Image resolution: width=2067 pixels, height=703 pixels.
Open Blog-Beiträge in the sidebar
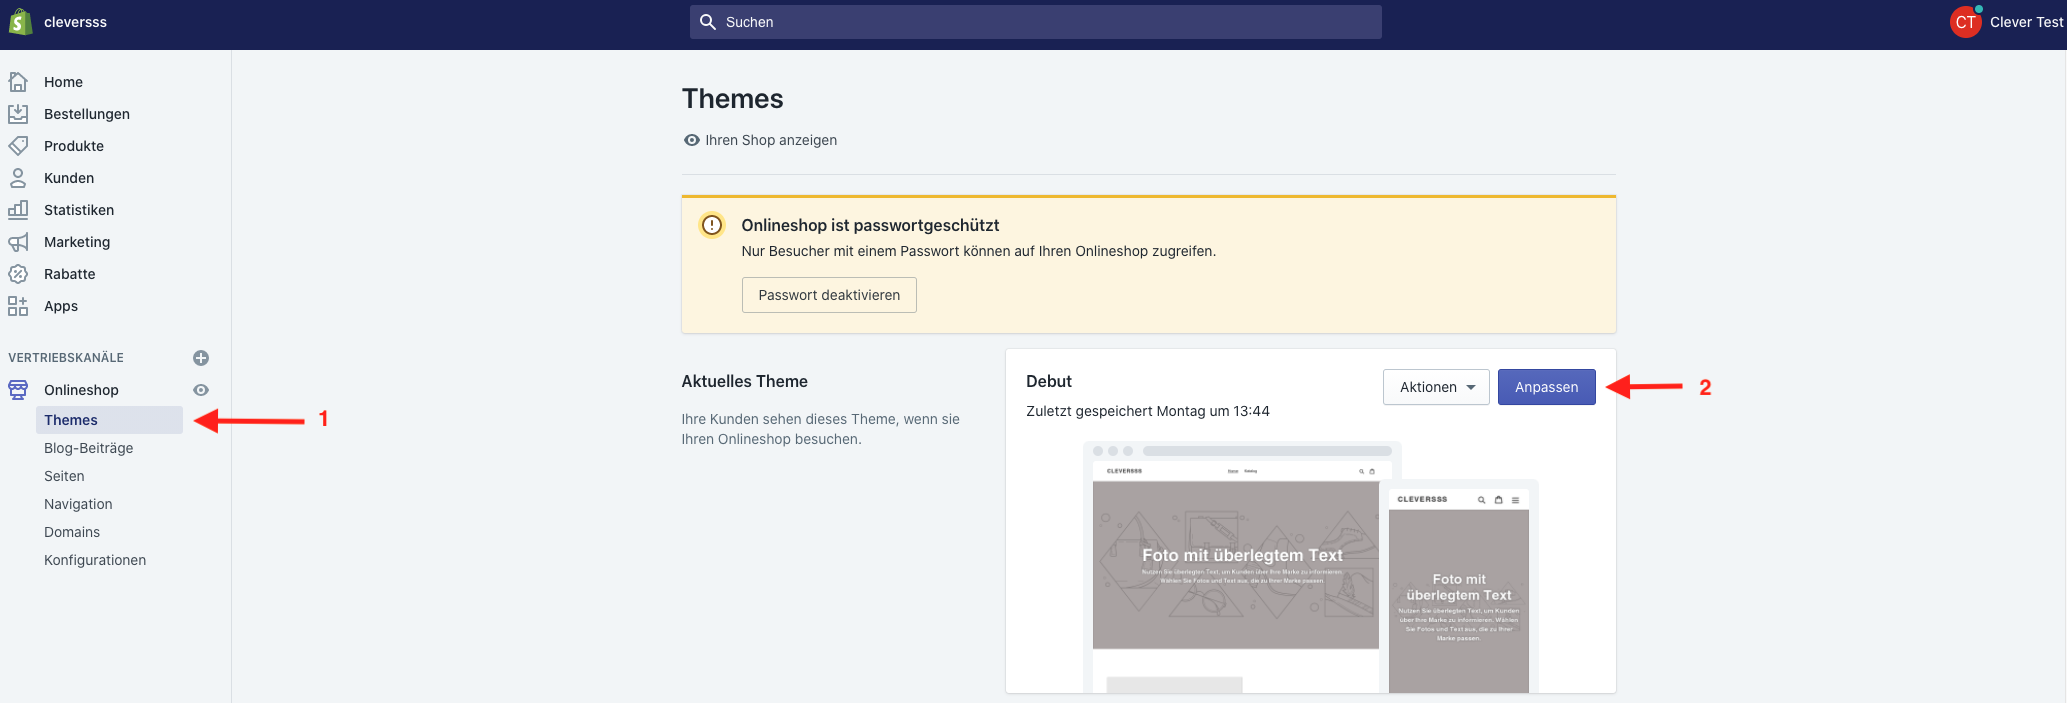[x=88, y=448]
